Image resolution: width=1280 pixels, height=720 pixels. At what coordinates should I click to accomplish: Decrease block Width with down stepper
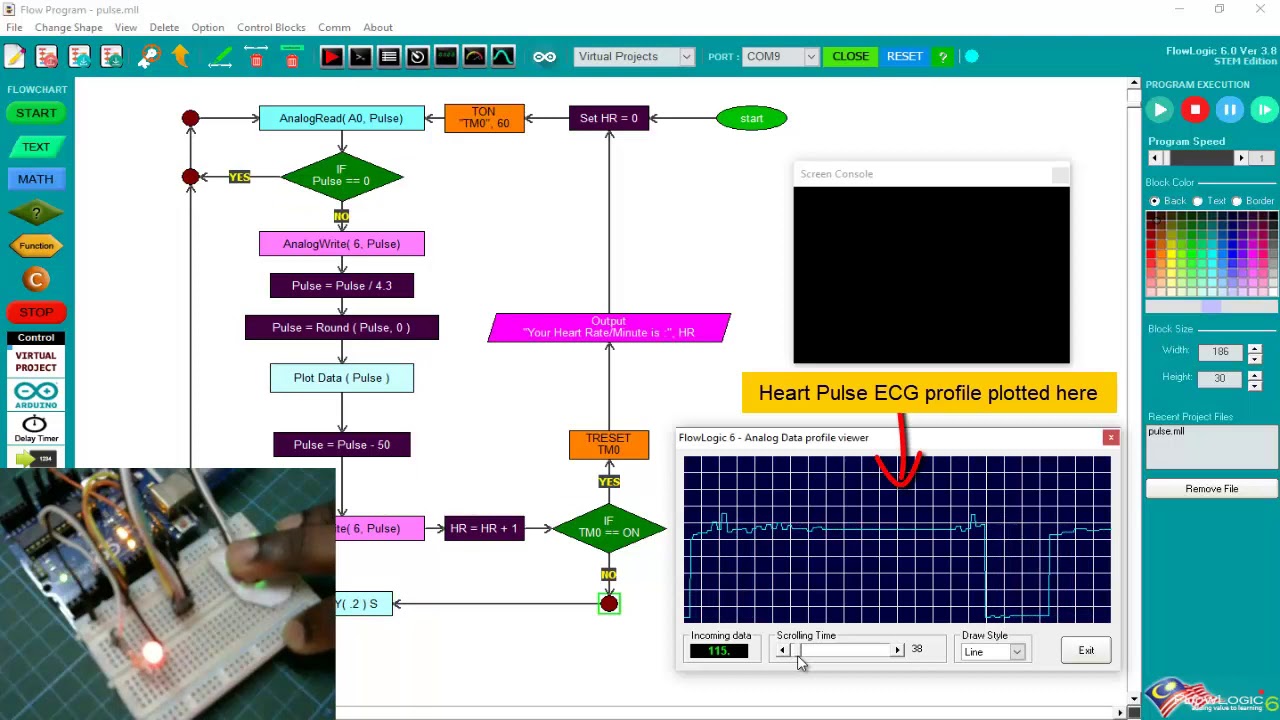tap(1254, 357)
